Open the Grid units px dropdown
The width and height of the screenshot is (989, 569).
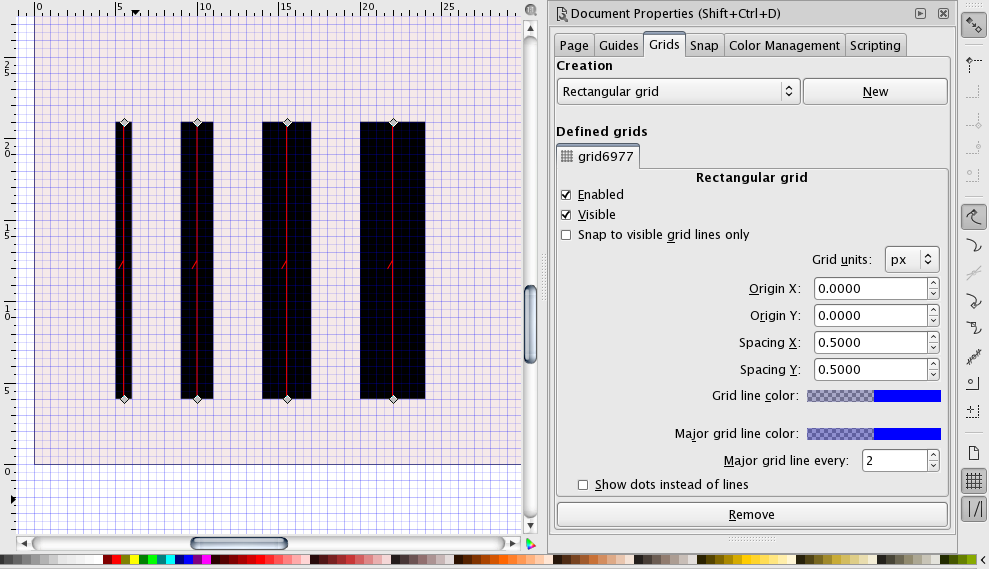912,259
